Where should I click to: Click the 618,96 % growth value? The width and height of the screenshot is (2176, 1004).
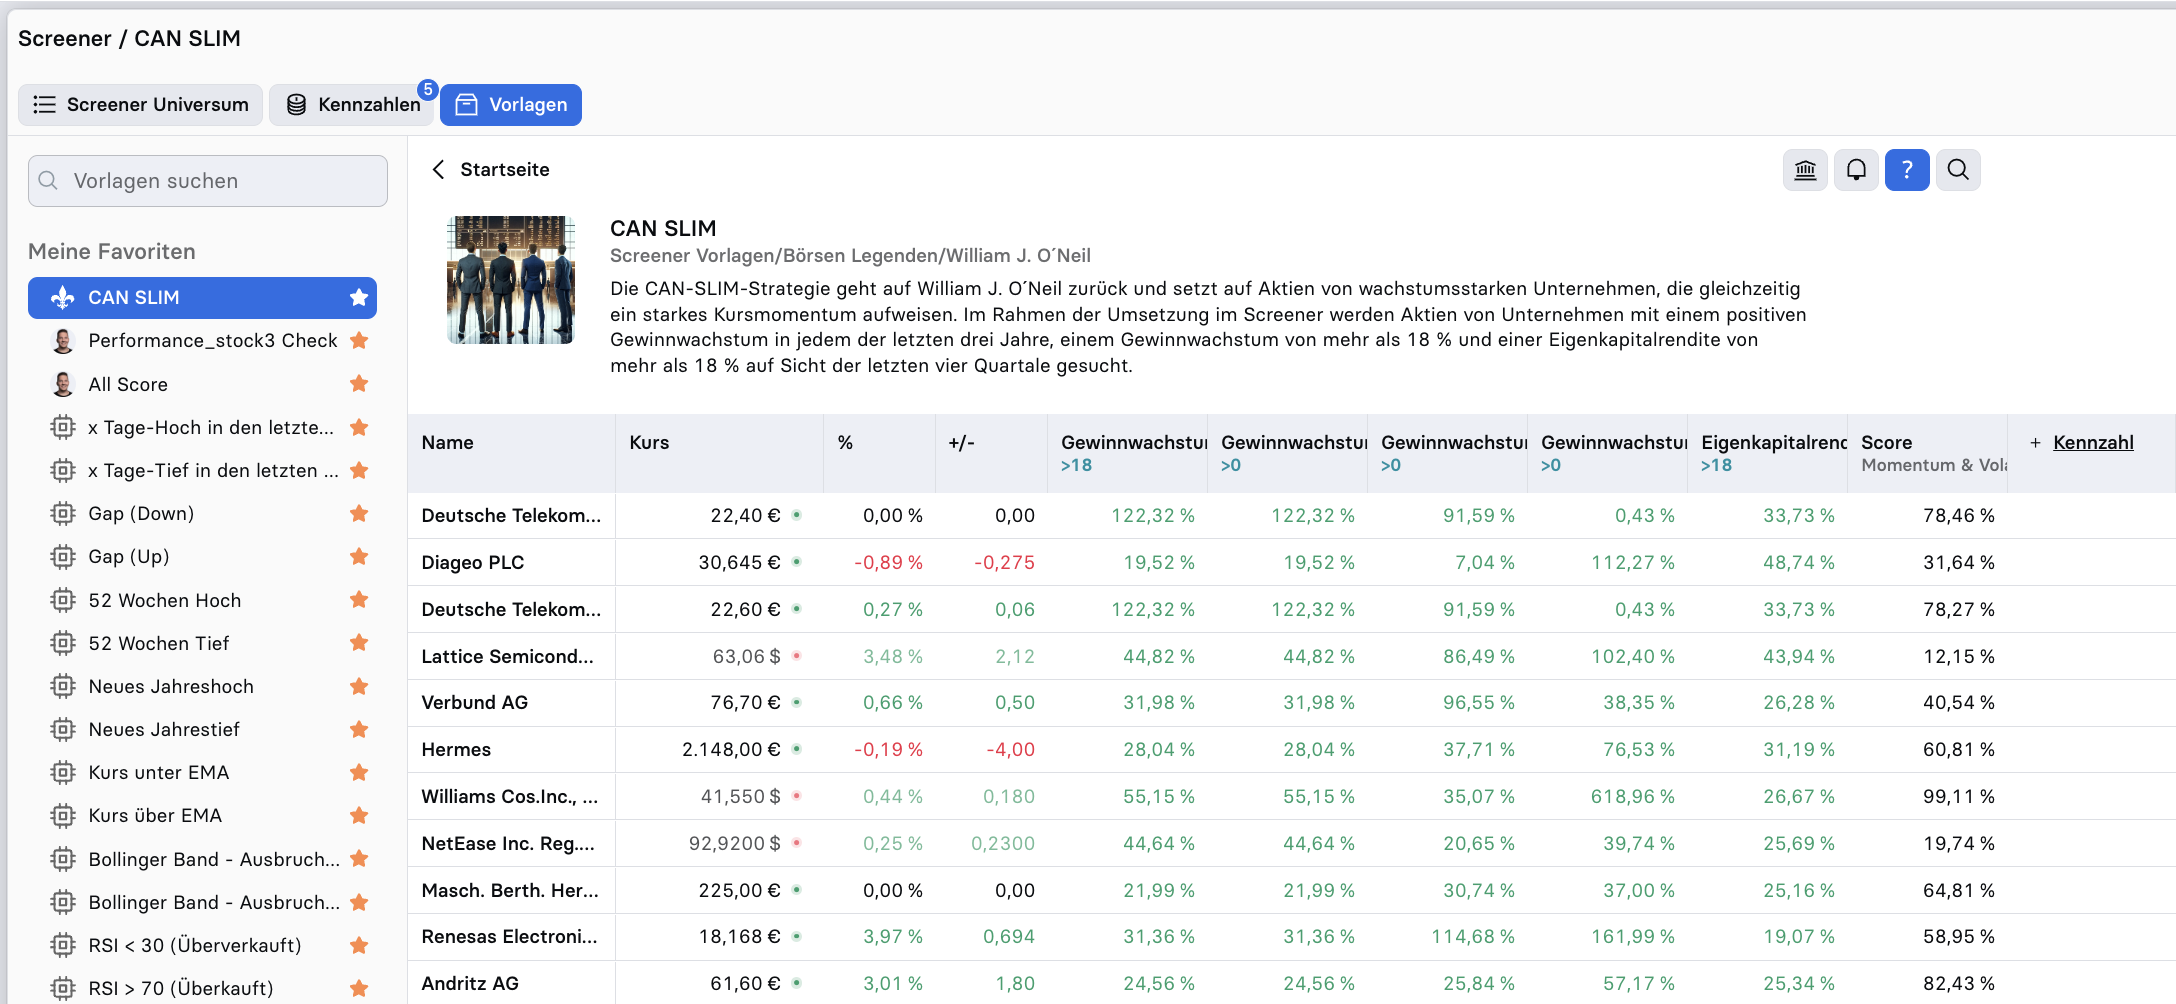pyautogui.click(x=1633, y=797)
